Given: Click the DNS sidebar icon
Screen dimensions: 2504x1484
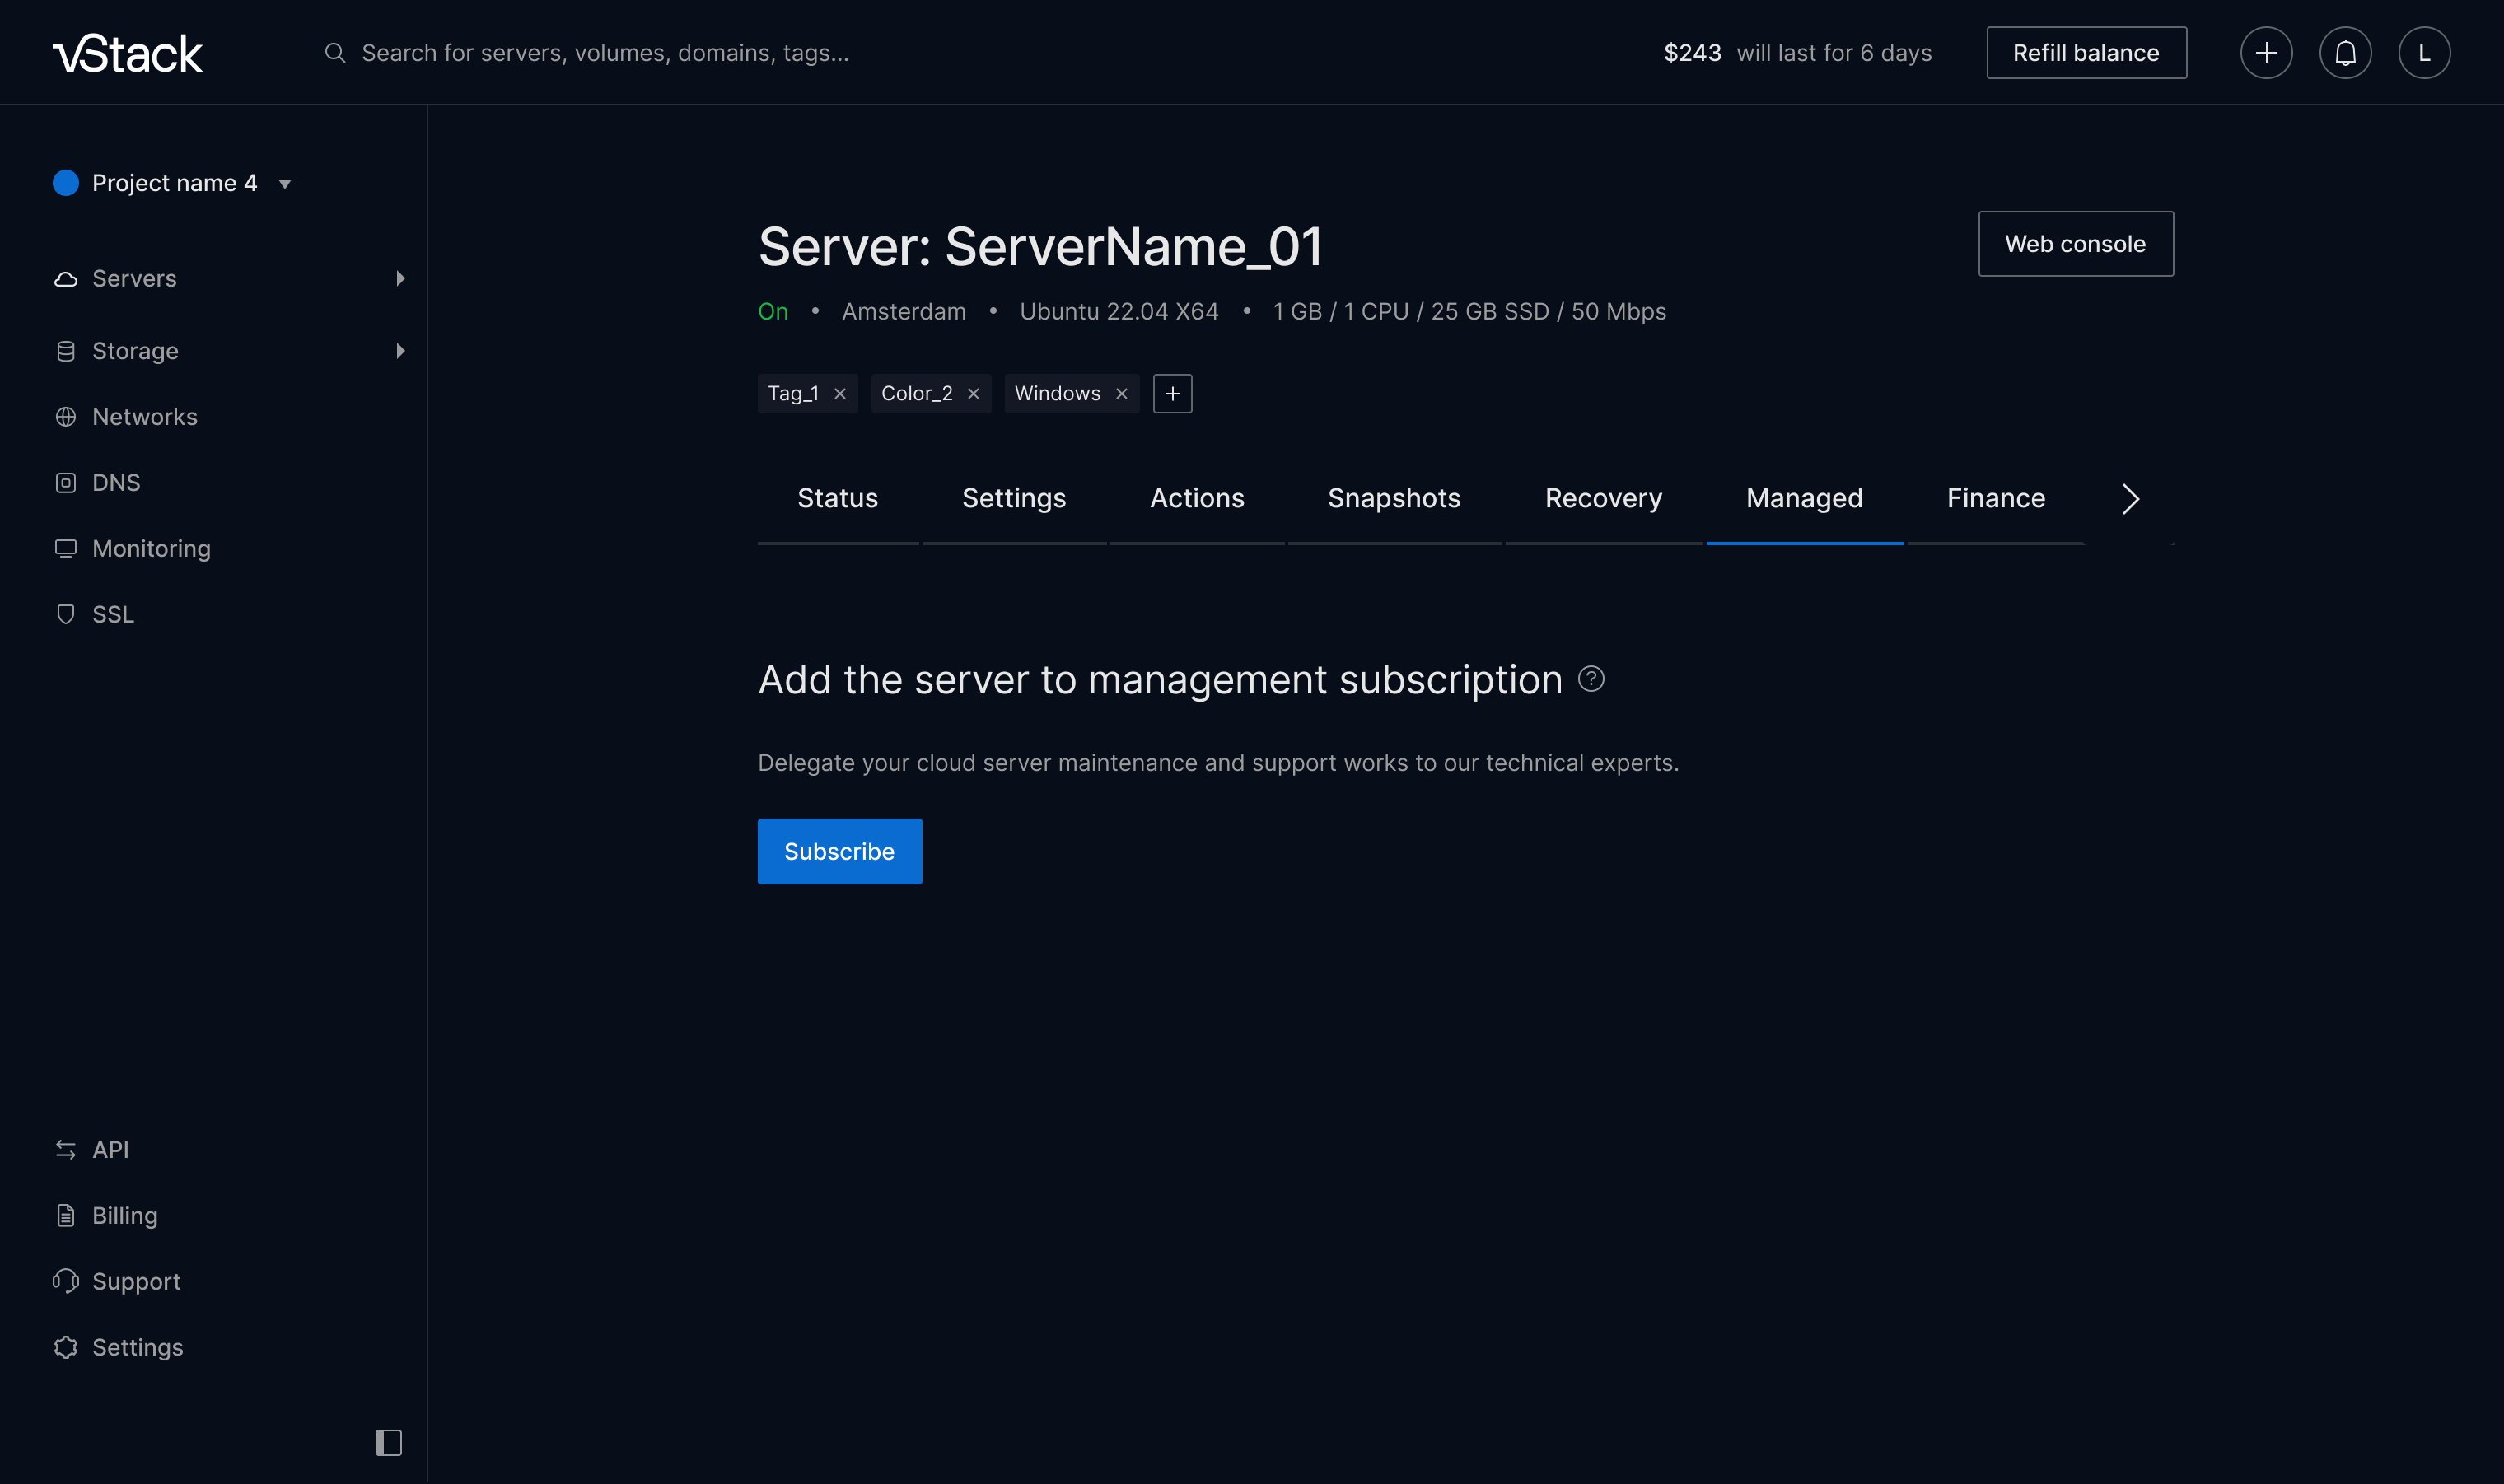Looking at the screenshot, I should 66,483.
